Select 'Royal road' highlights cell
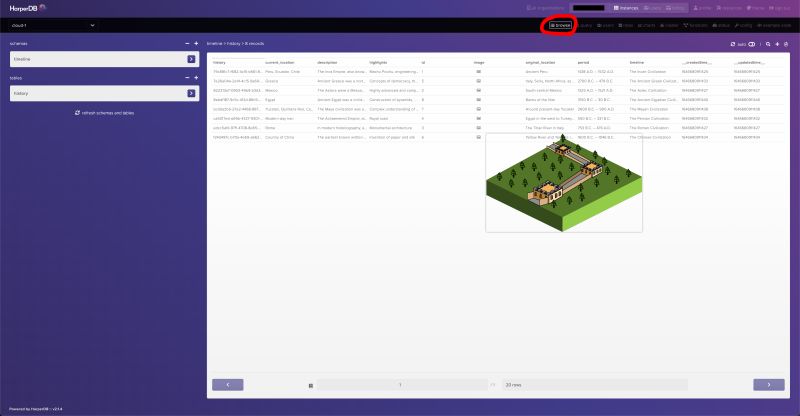800x416 pixels. [379, 118]
